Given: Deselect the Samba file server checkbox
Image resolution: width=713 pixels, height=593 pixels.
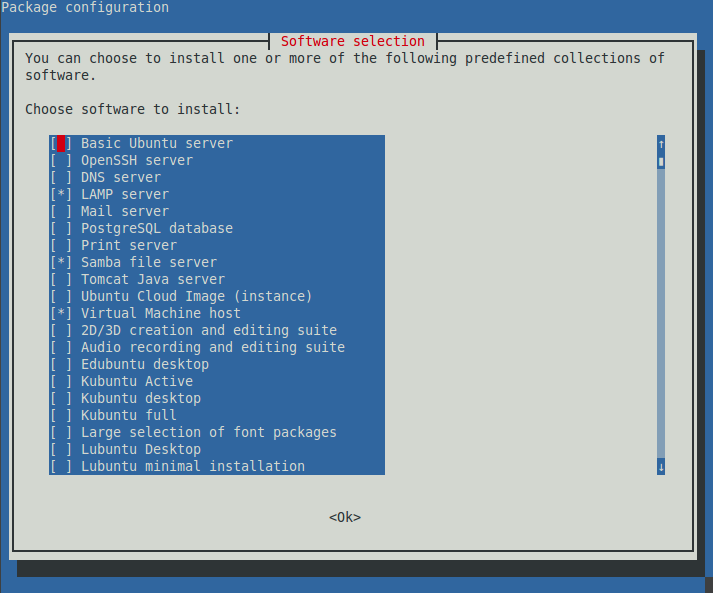Looking at the screenshot, I should click(61, 262).
